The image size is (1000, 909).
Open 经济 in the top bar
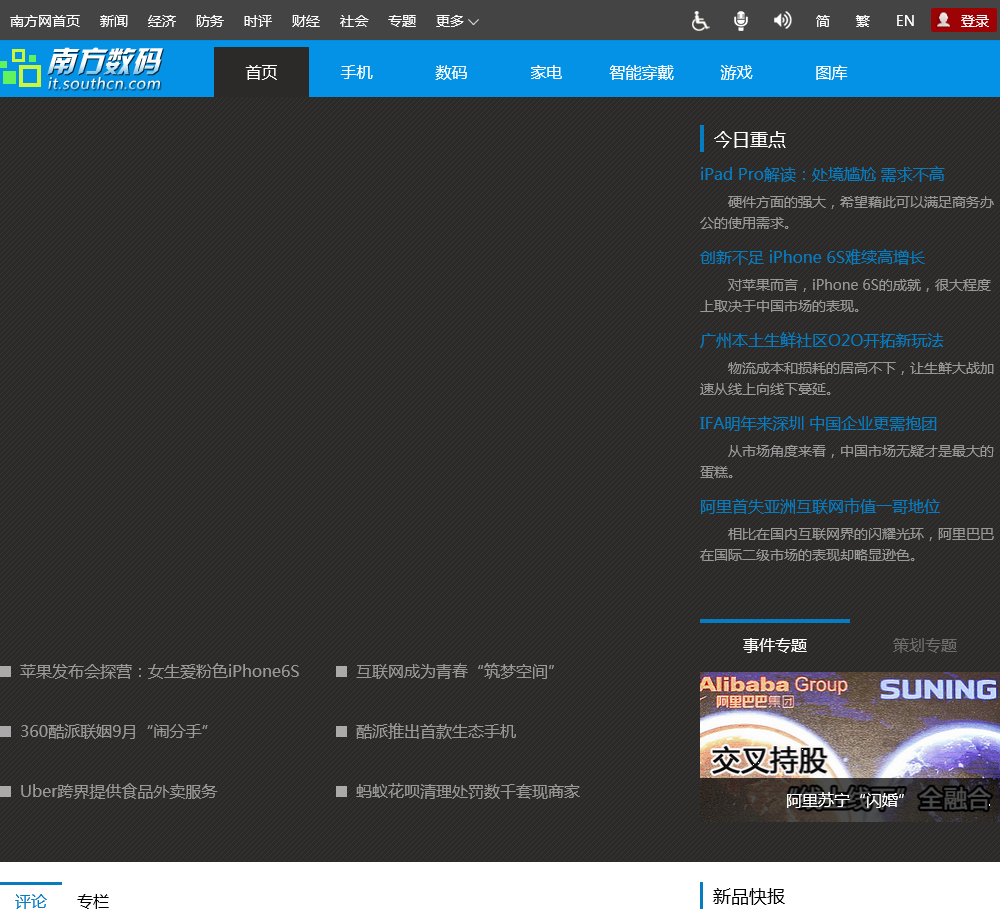pyautogui.click(x=161, y=21)
